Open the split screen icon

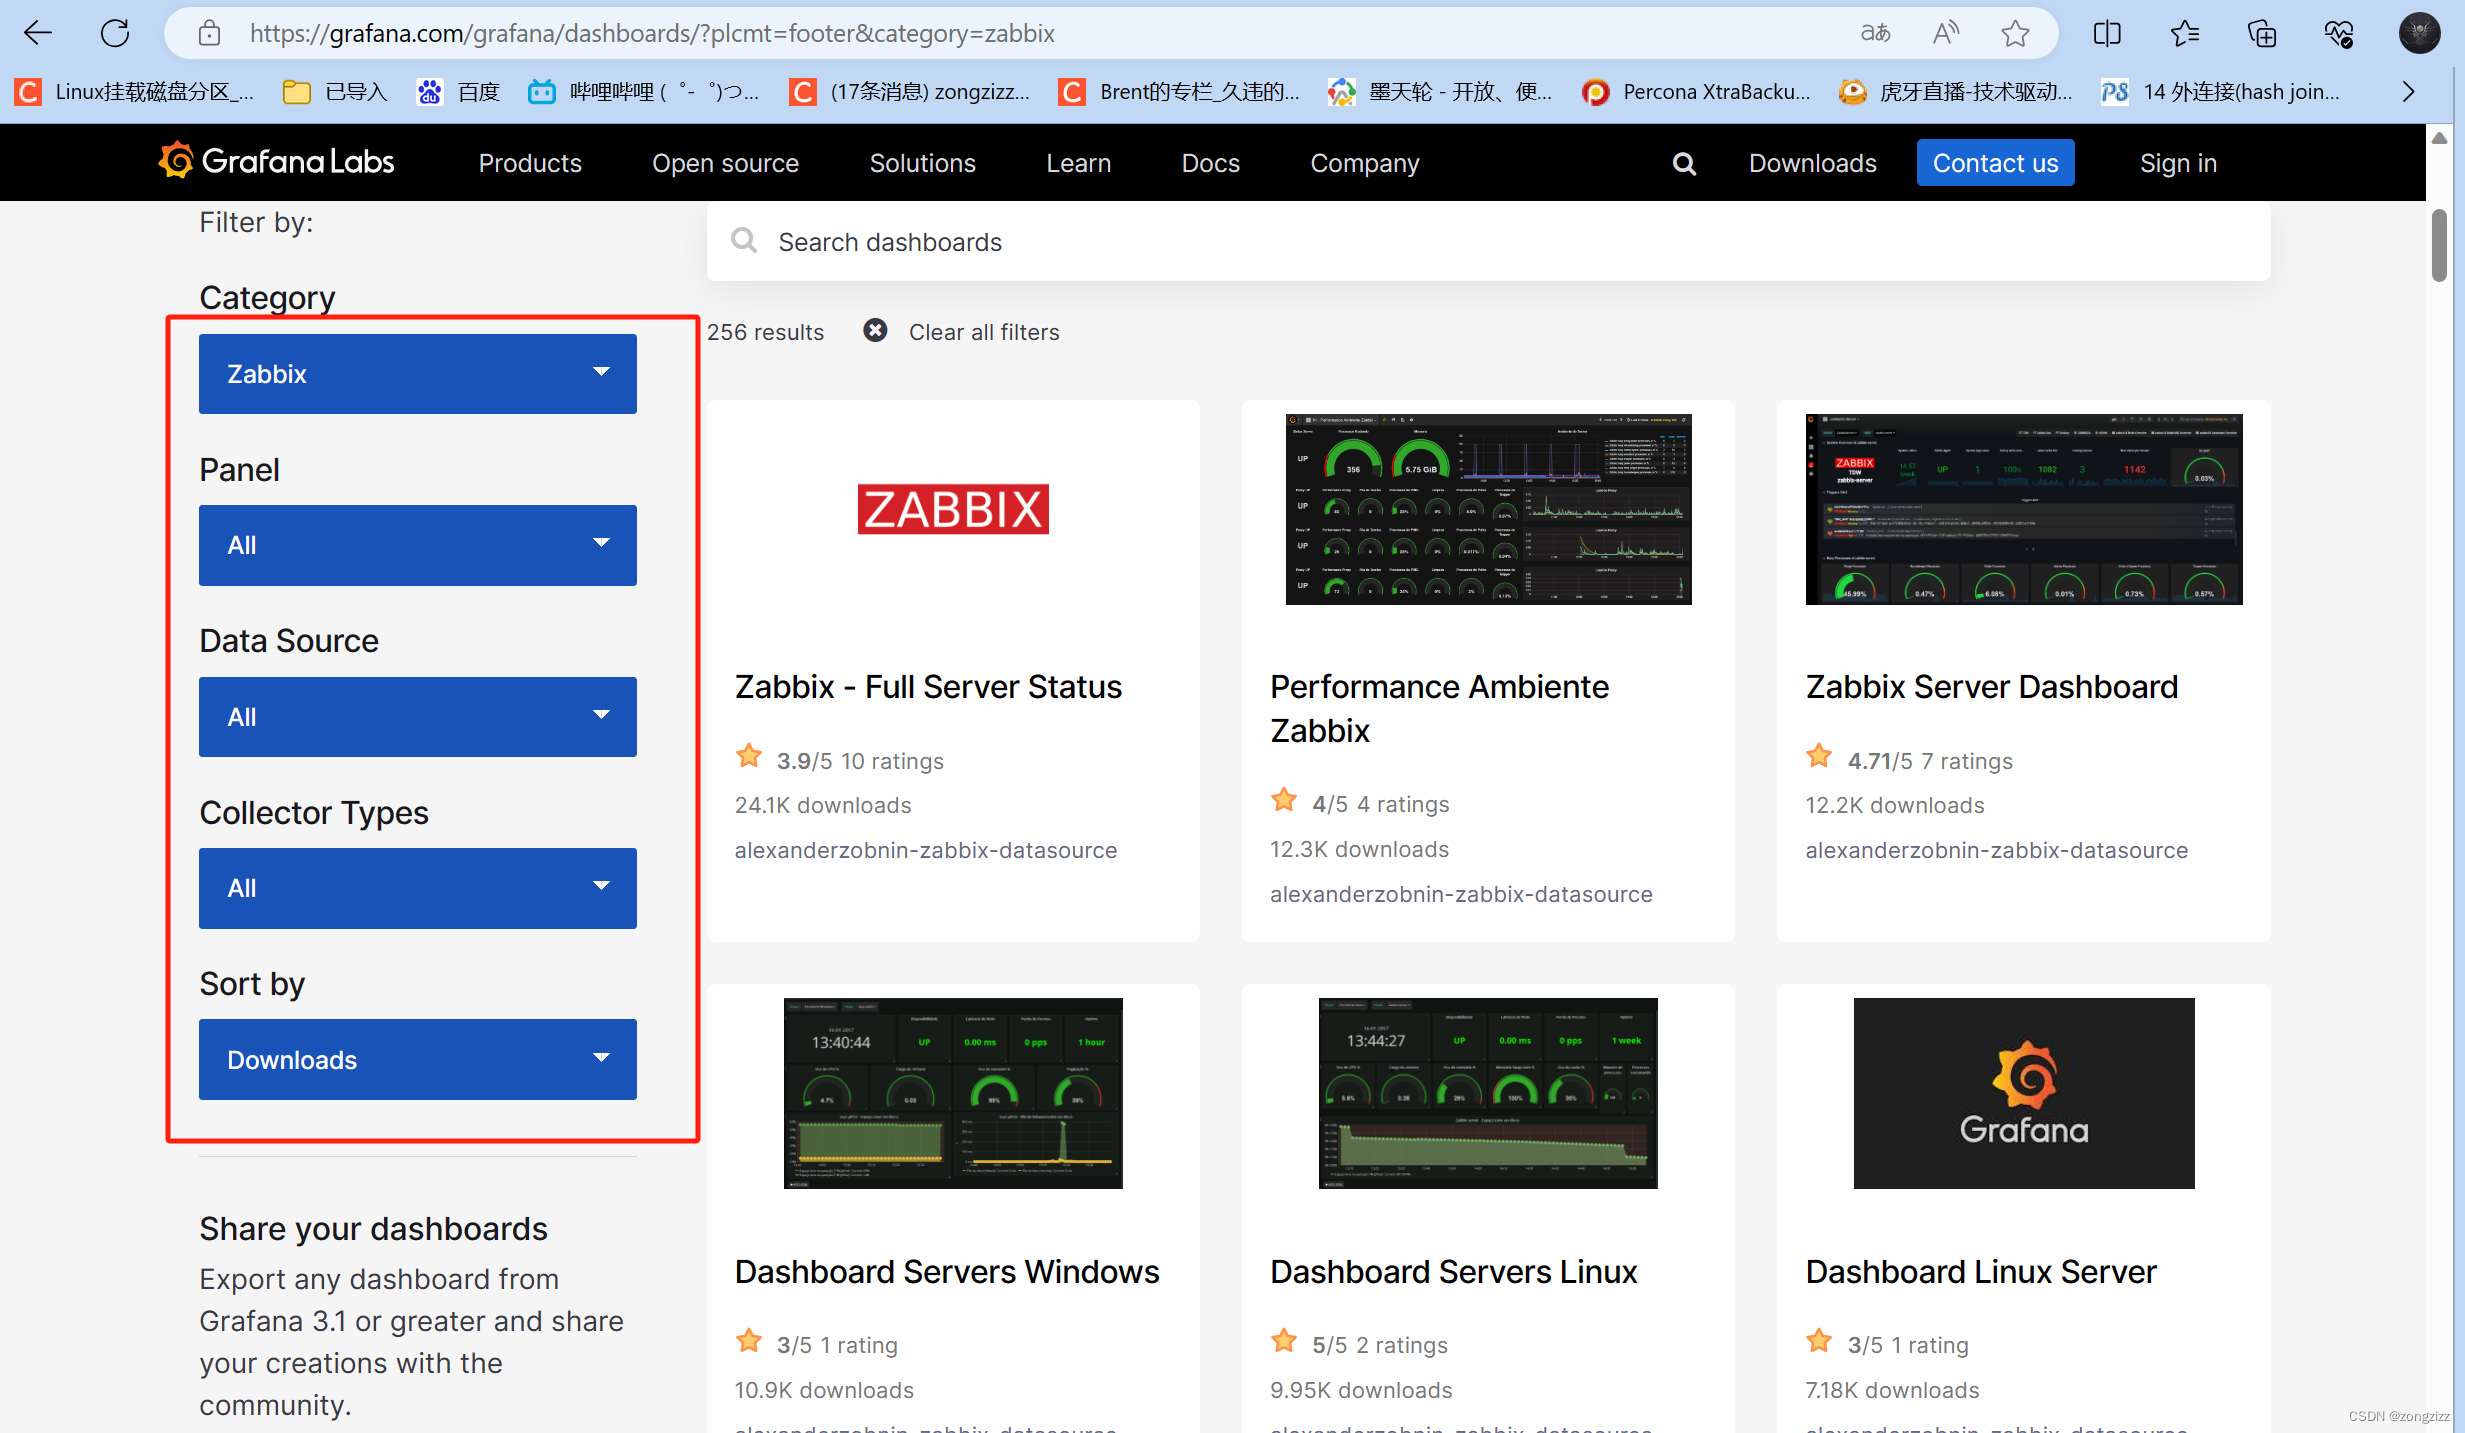tap(2107, 33)
